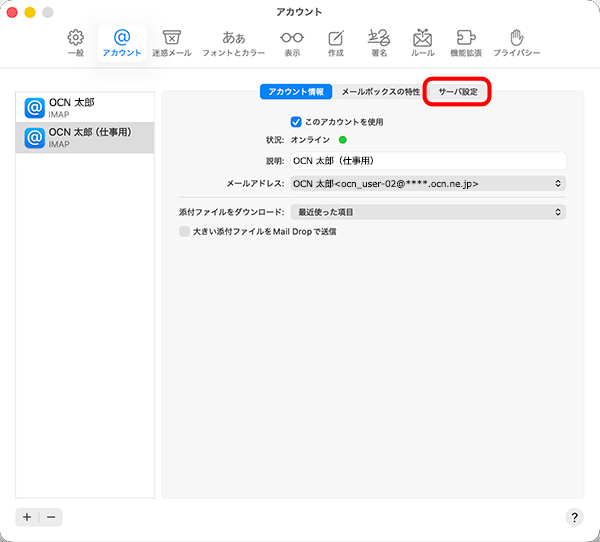Open the 一般 general preferences pane
The image size is (600, 542).
coord(75,42)
